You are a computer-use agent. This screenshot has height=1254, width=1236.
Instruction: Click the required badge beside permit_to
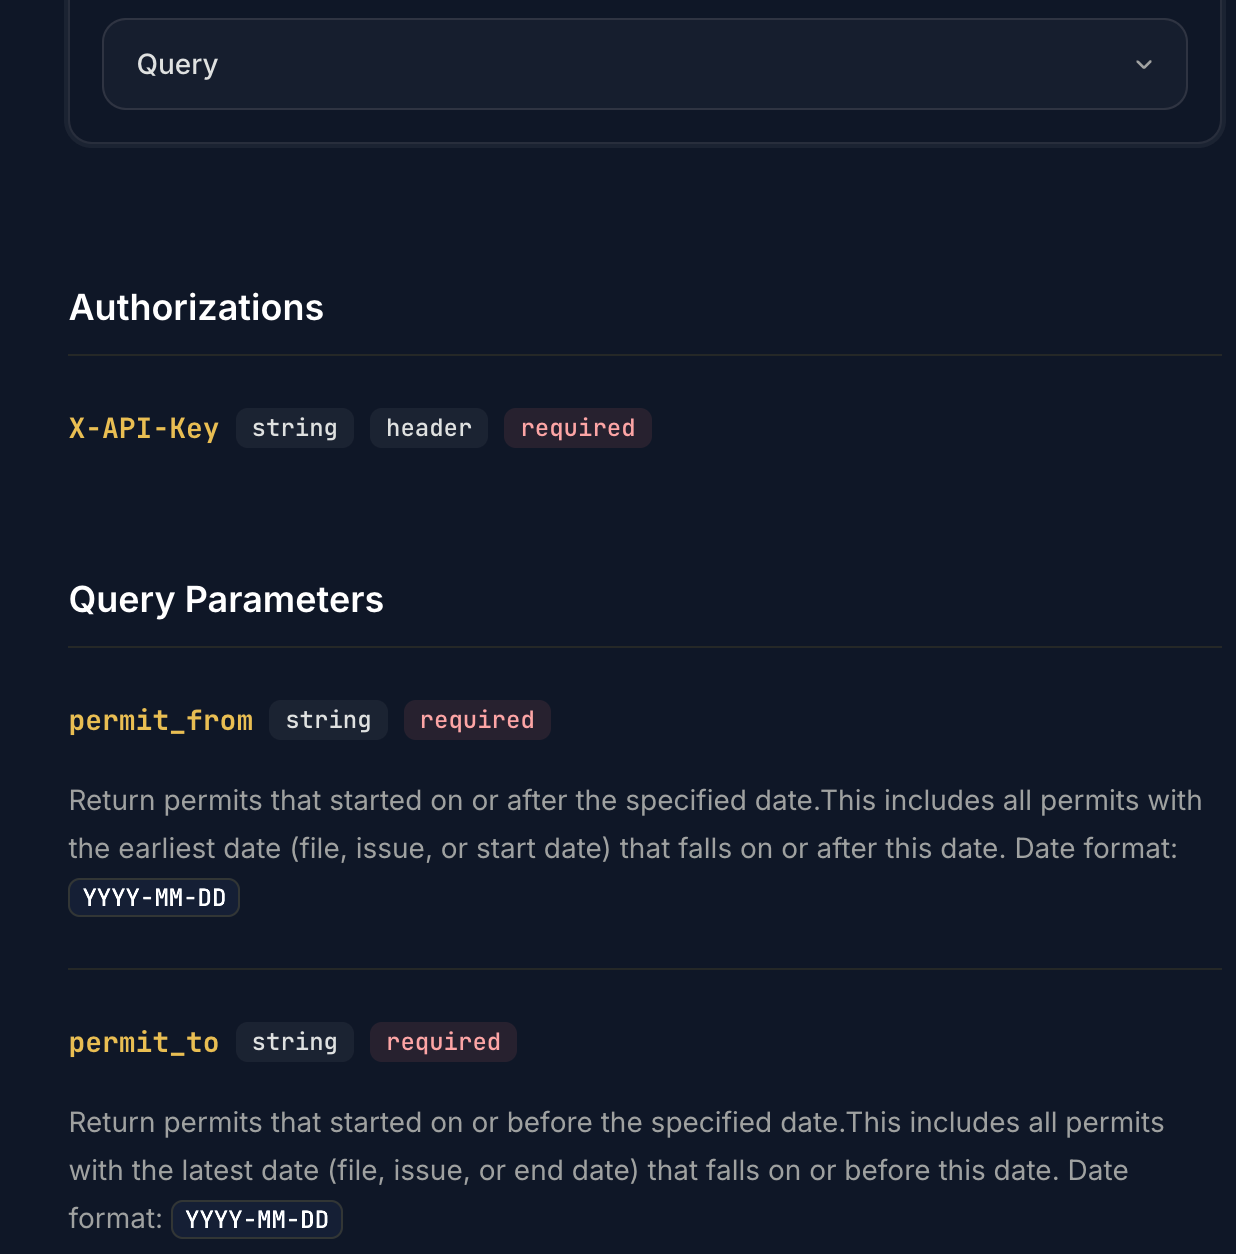click(x=442, y=1041)
